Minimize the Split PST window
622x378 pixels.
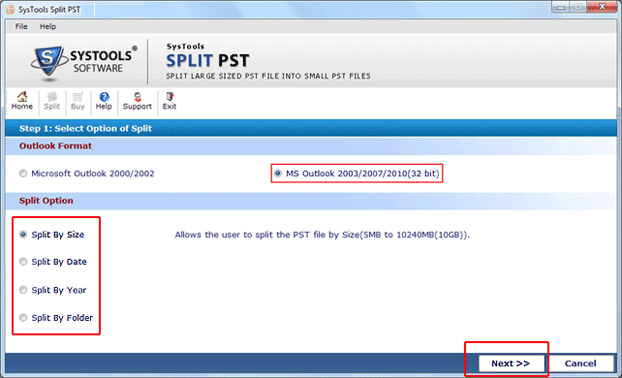point(561,8)
